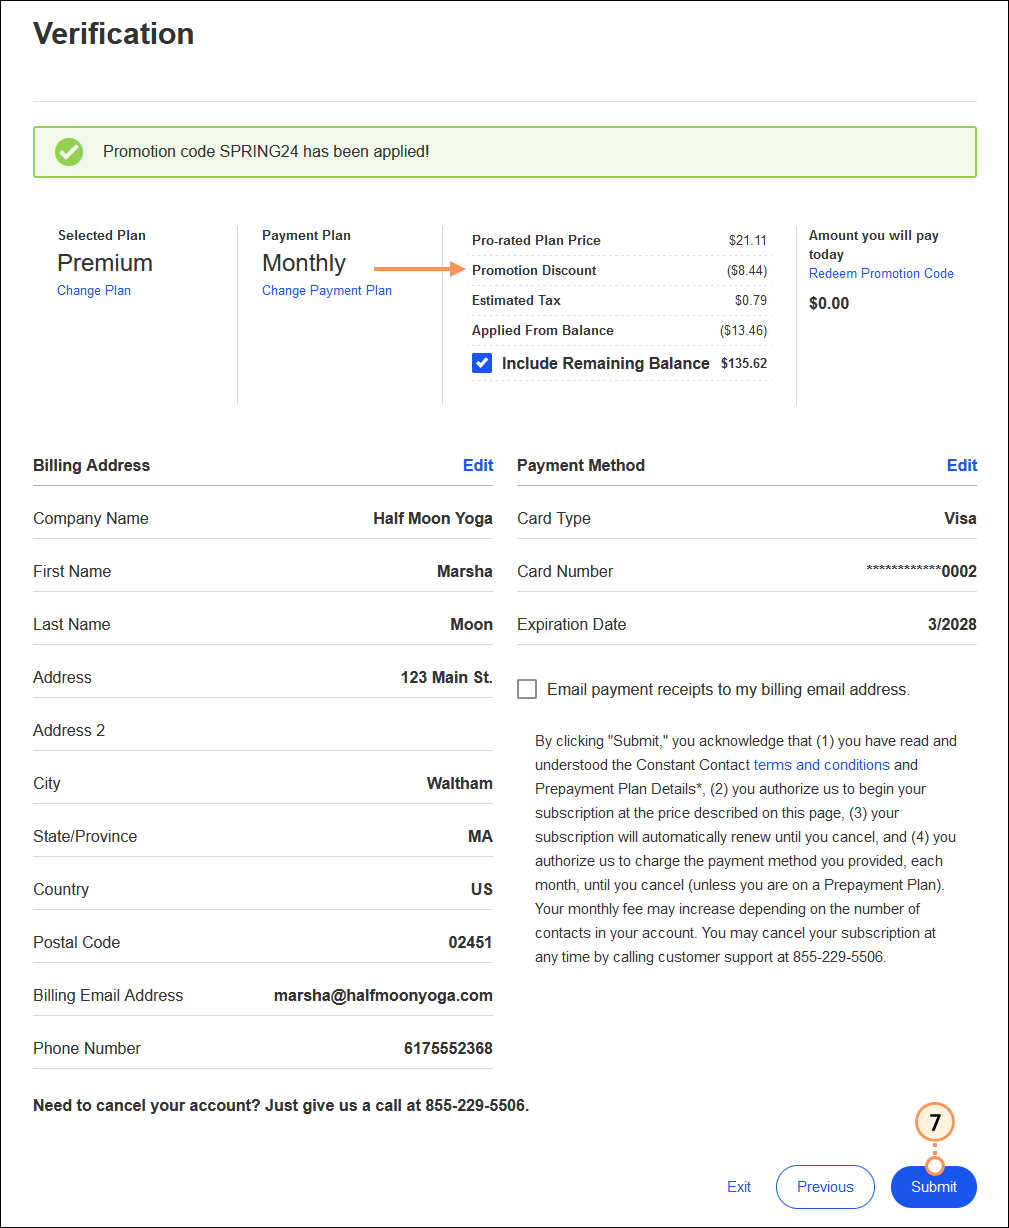The image size is (1009, 1228).
Task: Select postal code 02451
Action: [x=470, y=942]
